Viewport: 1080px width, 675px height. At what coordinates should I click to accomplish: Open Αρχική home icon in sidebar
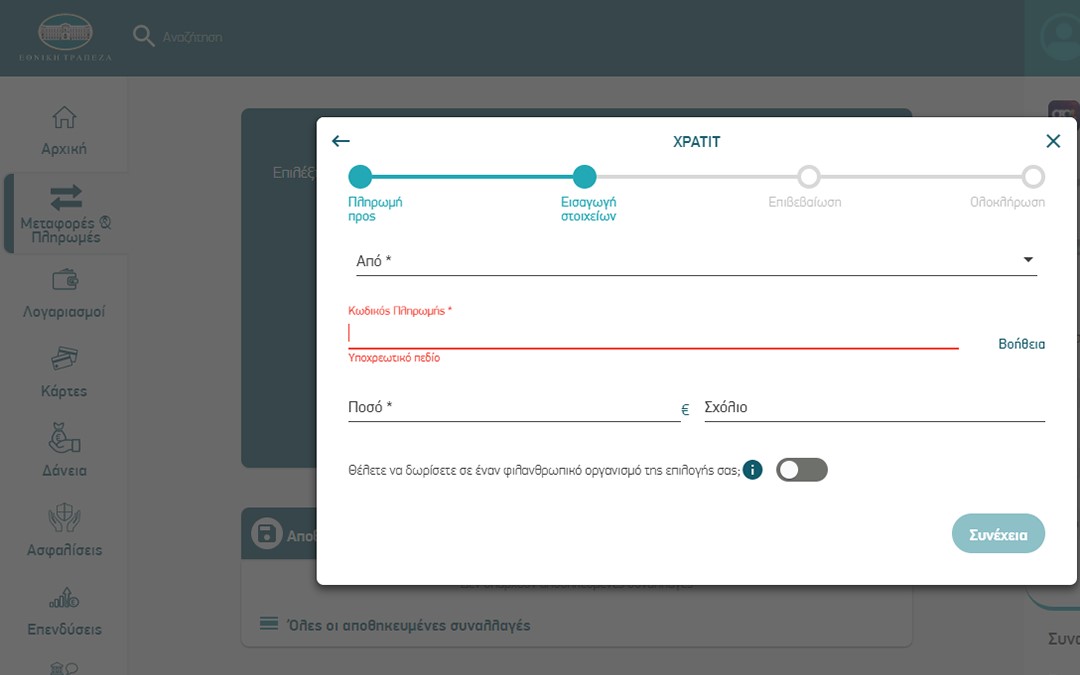[x=64, y=117]
